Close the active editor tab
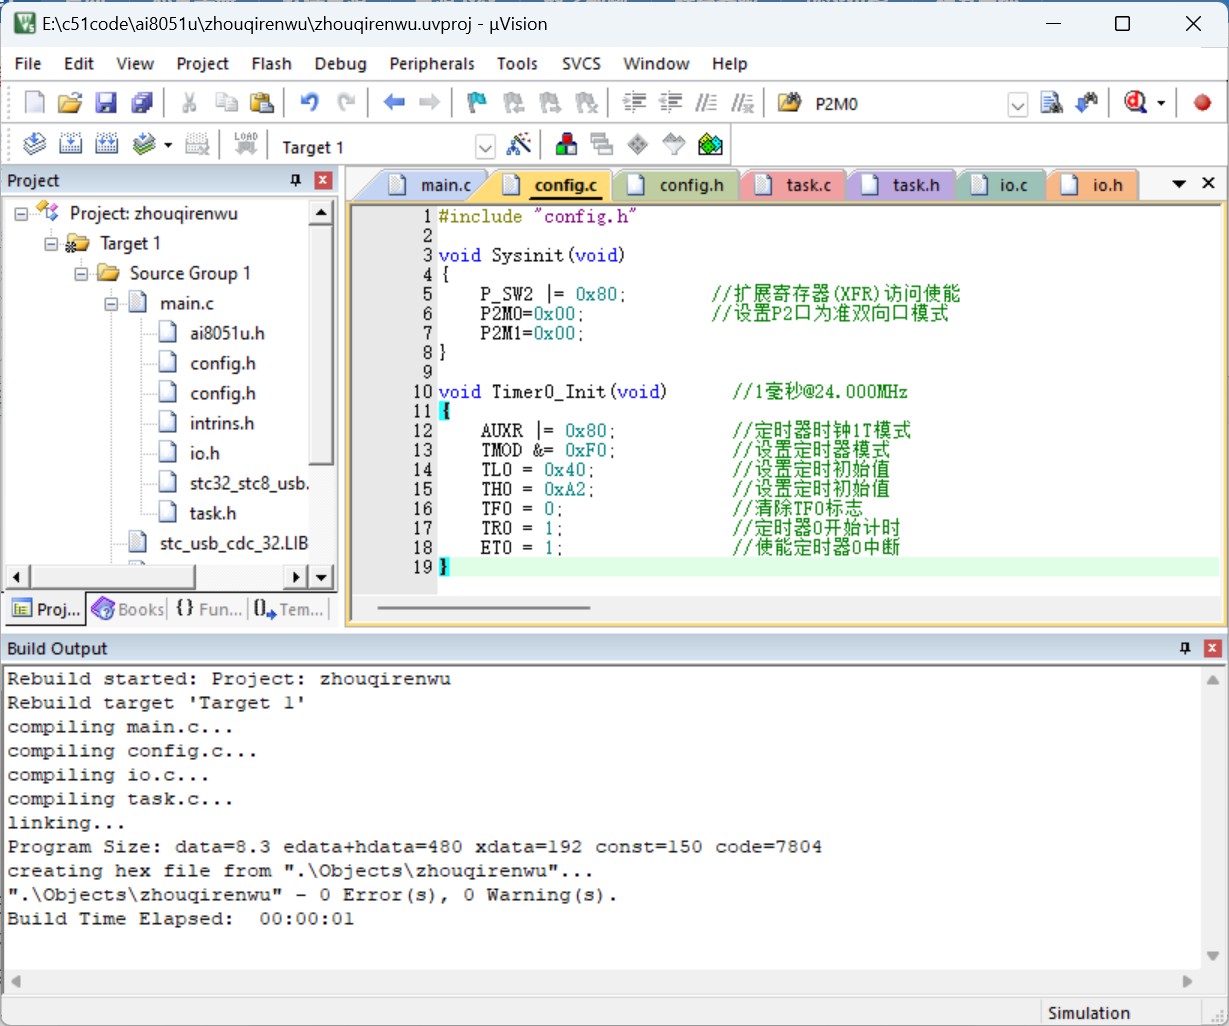Image resolution: width=1229 pixels, height=1026 pixels. [1208, 184]
